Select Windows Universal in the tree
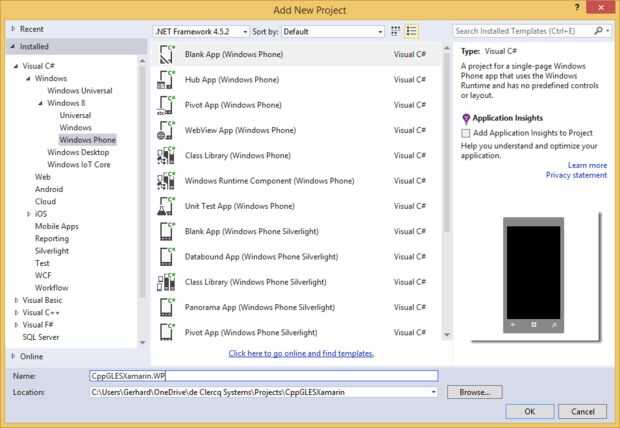The height and width of the screenshot is (428, 620). pyautogui.click(x=80, y=91)
